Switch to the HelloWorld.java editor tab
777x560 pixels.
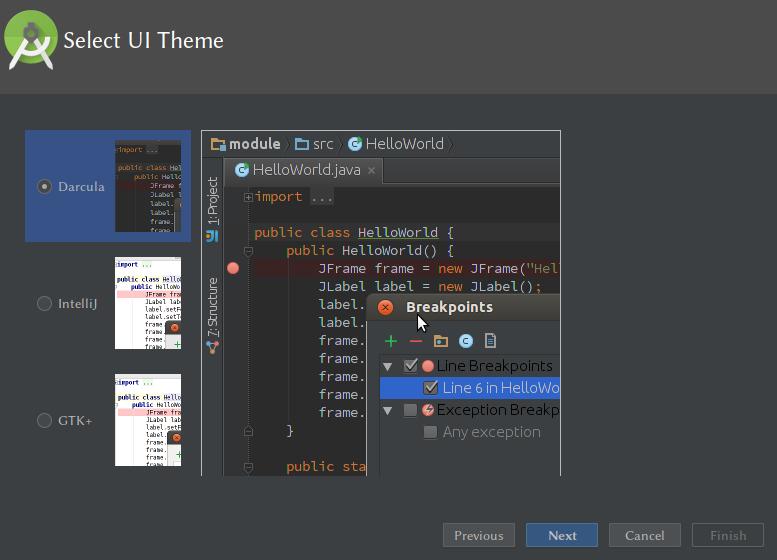(303, 171)
